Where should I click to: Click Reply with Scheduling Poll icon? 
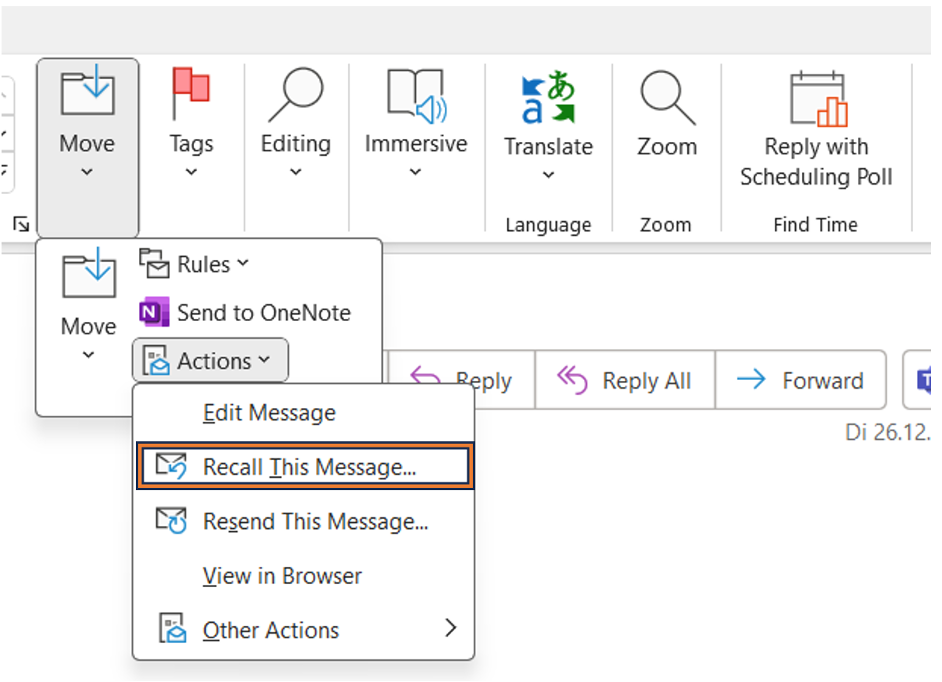click(816, 99)
